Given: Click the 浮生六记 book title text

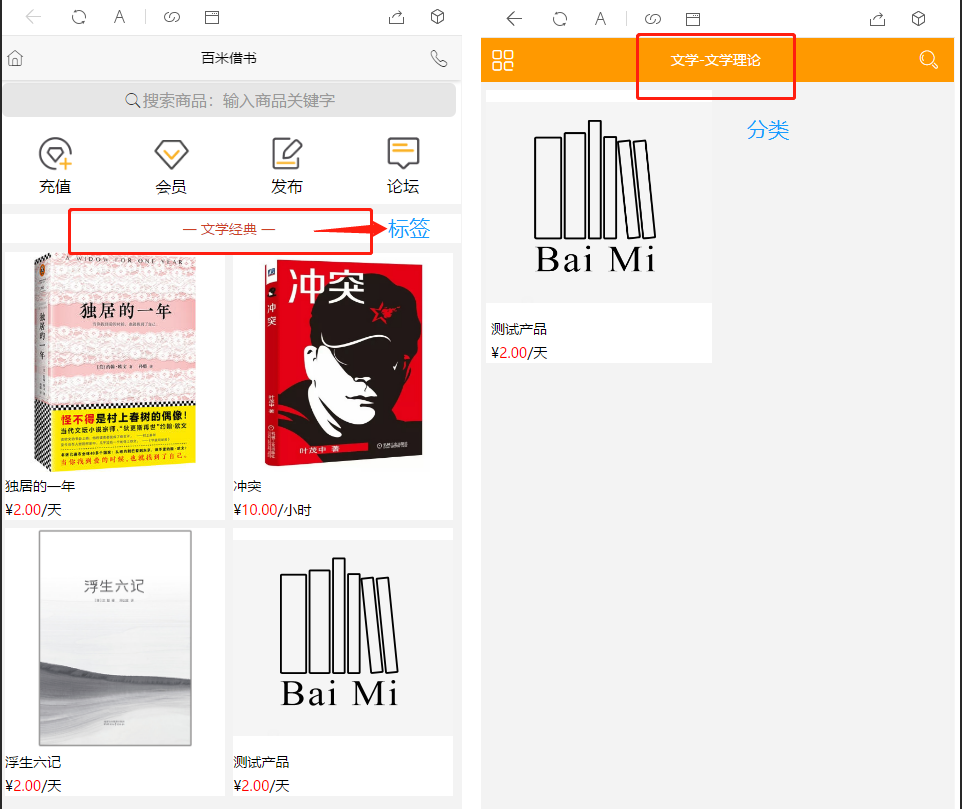Looking at the screenshot, I should [33, 762].
